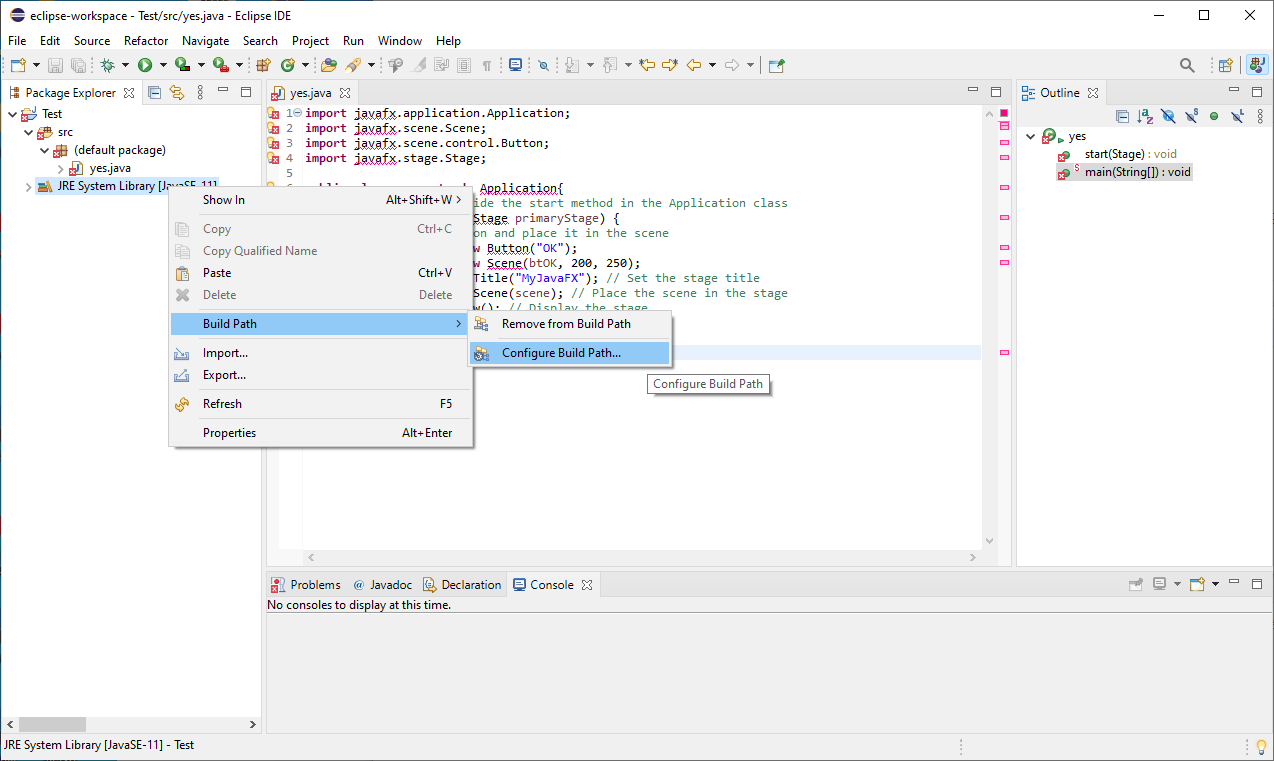Open the Search magnifier in top-right toolbar
Viewport: 1274px width, 761px height.
pos(1187,65)
